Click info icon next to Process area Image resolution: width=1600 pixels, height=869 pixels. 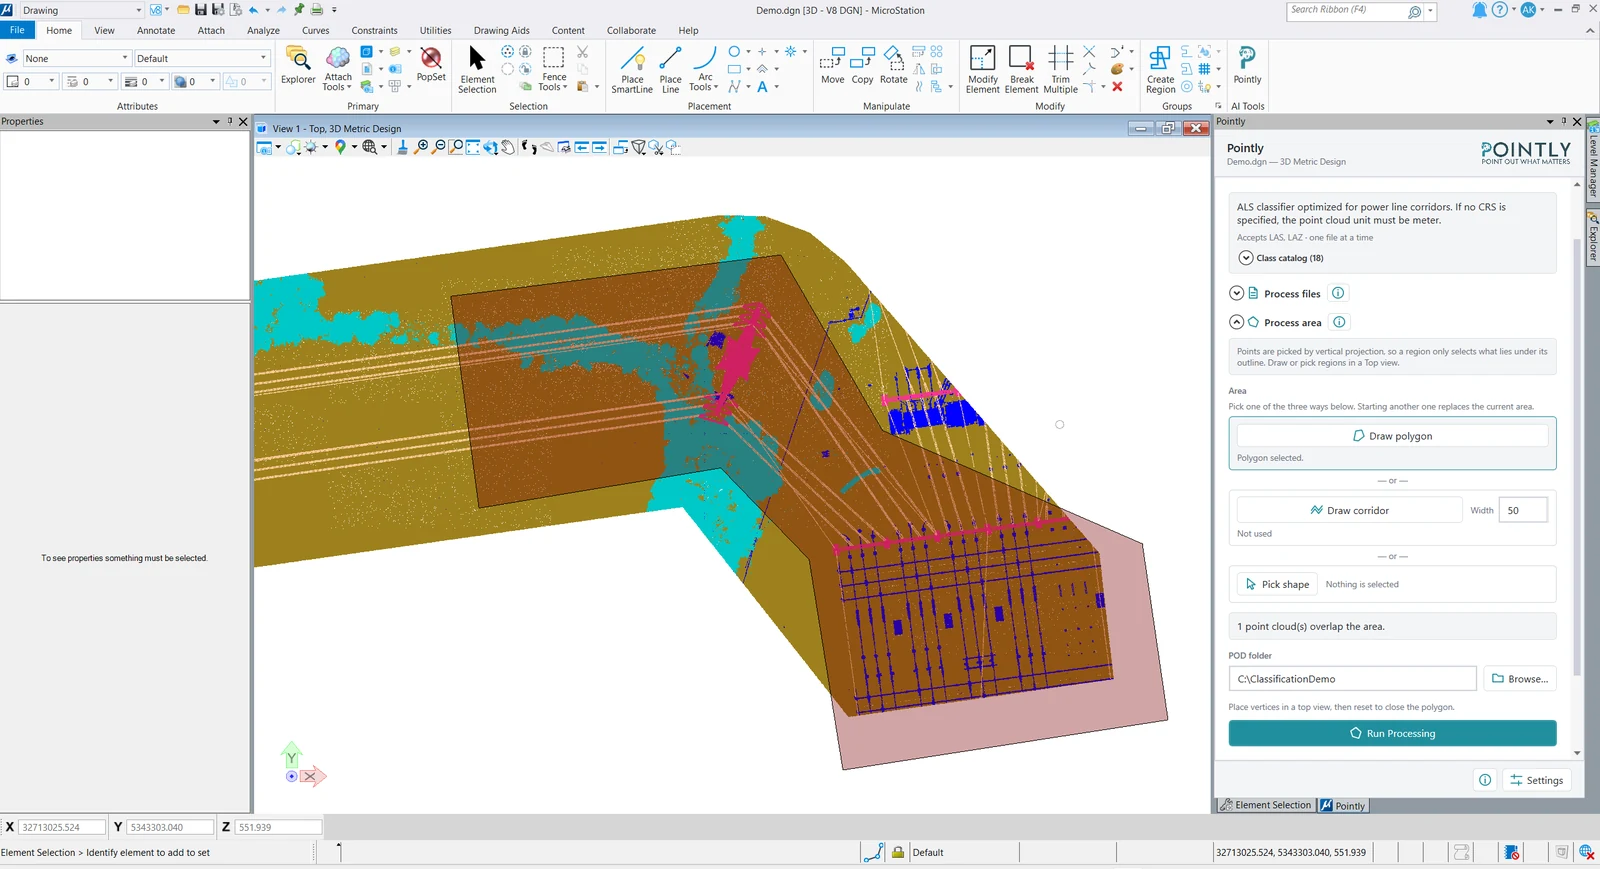coord(1339,322)
